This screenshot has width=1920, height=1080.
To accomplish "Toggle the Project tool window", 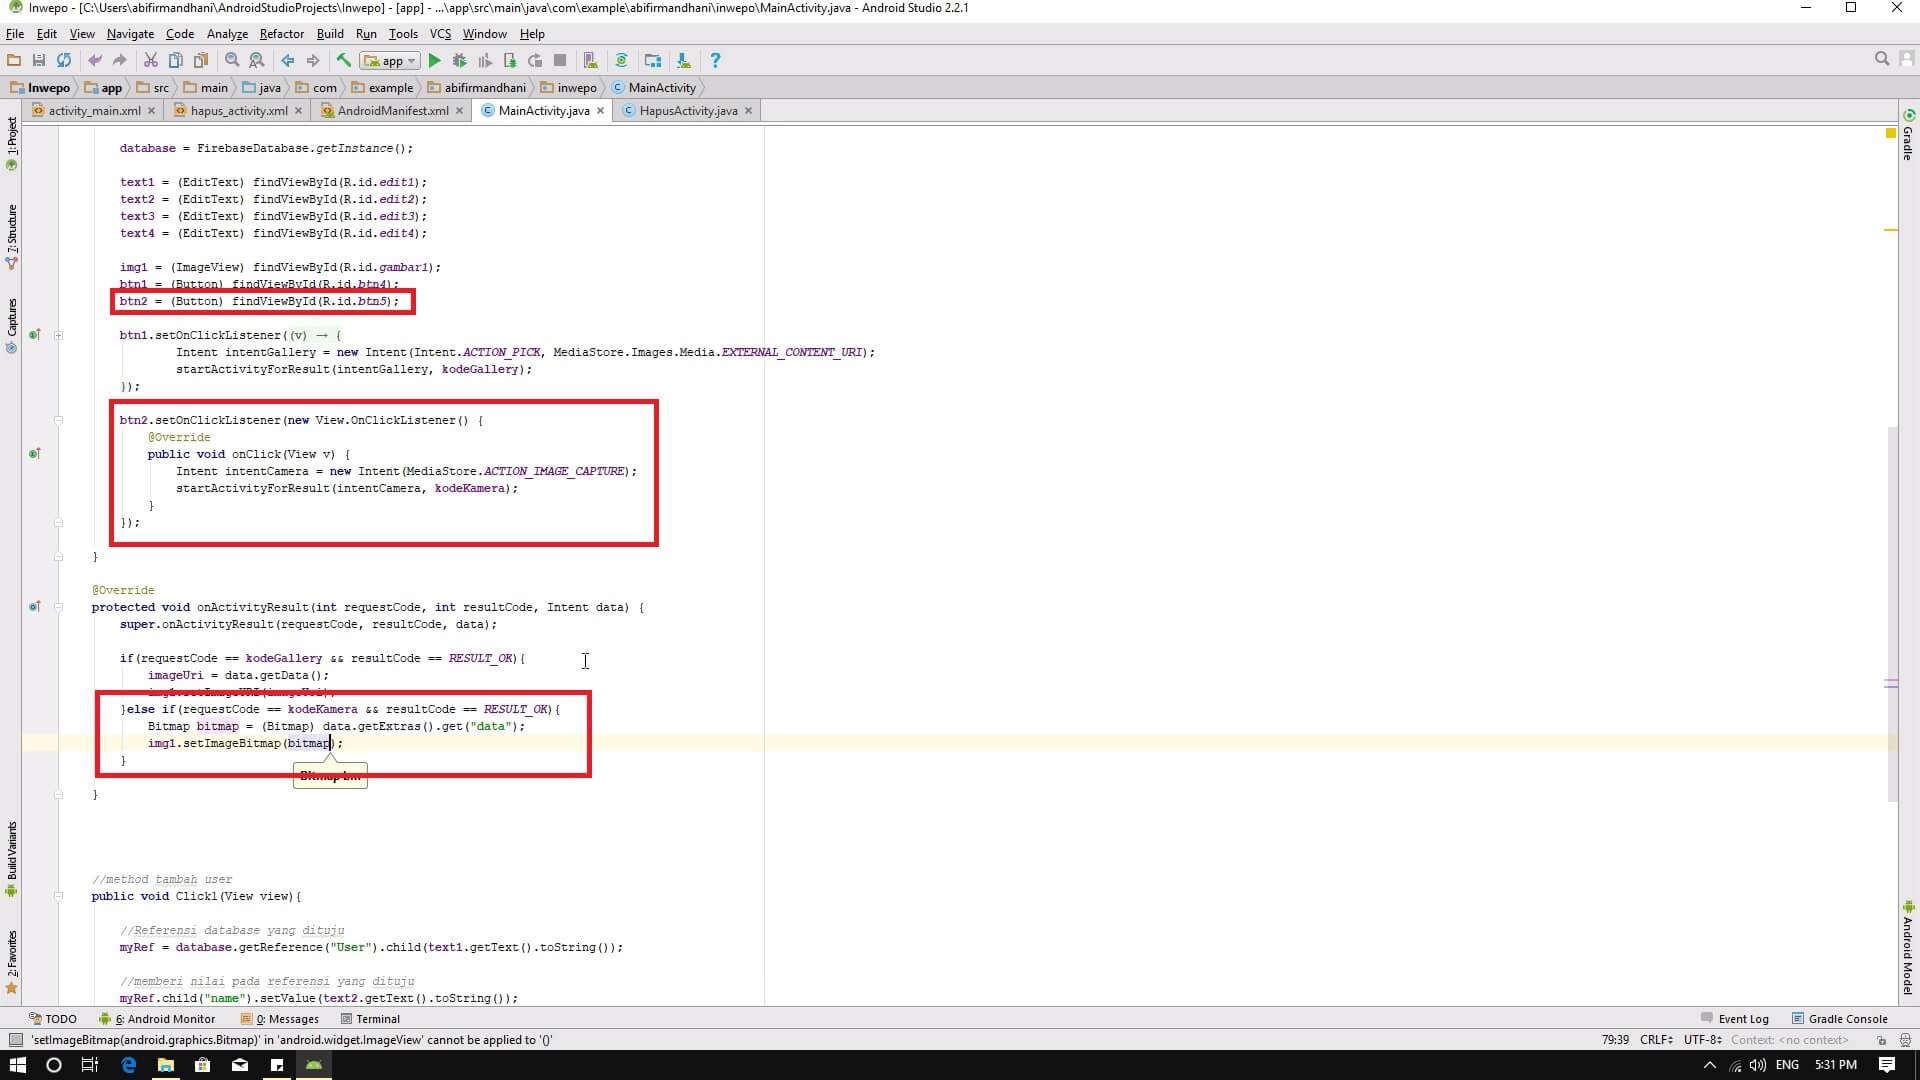I will pyautogui.click(x=12, y=142).
